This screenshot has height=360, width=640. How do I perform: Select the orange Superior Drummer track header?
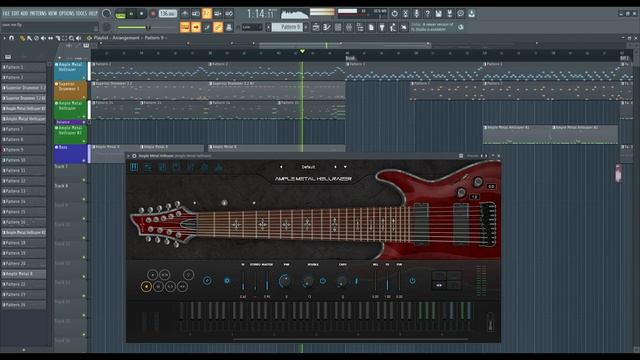71,91
